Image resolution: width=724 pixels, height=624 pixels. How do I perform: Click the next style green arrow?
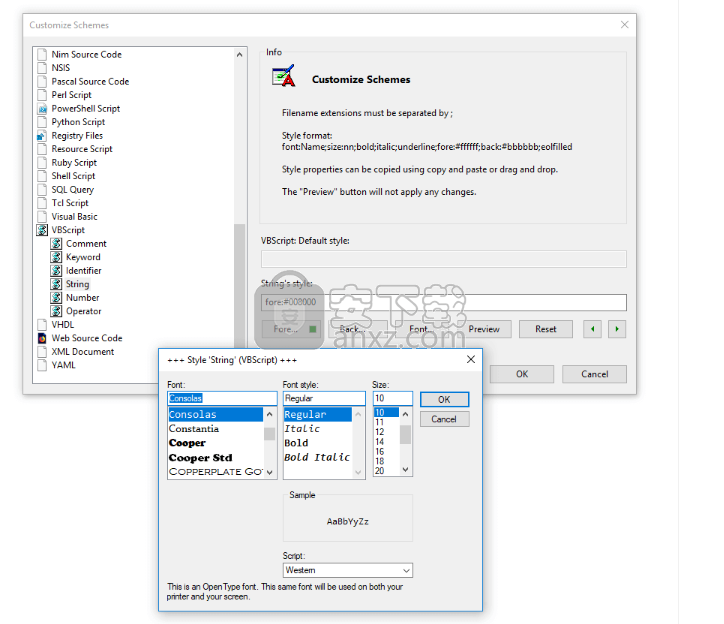coord(617,329)
